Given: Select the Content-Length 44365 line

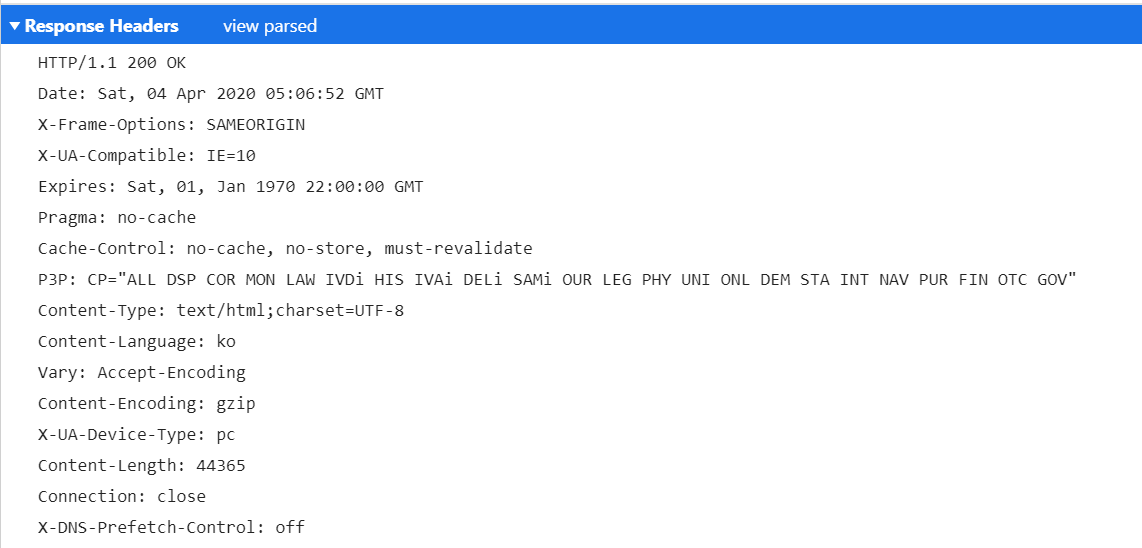Looking at the screenshot, I should pyautogui.click(x=141, y=465).
